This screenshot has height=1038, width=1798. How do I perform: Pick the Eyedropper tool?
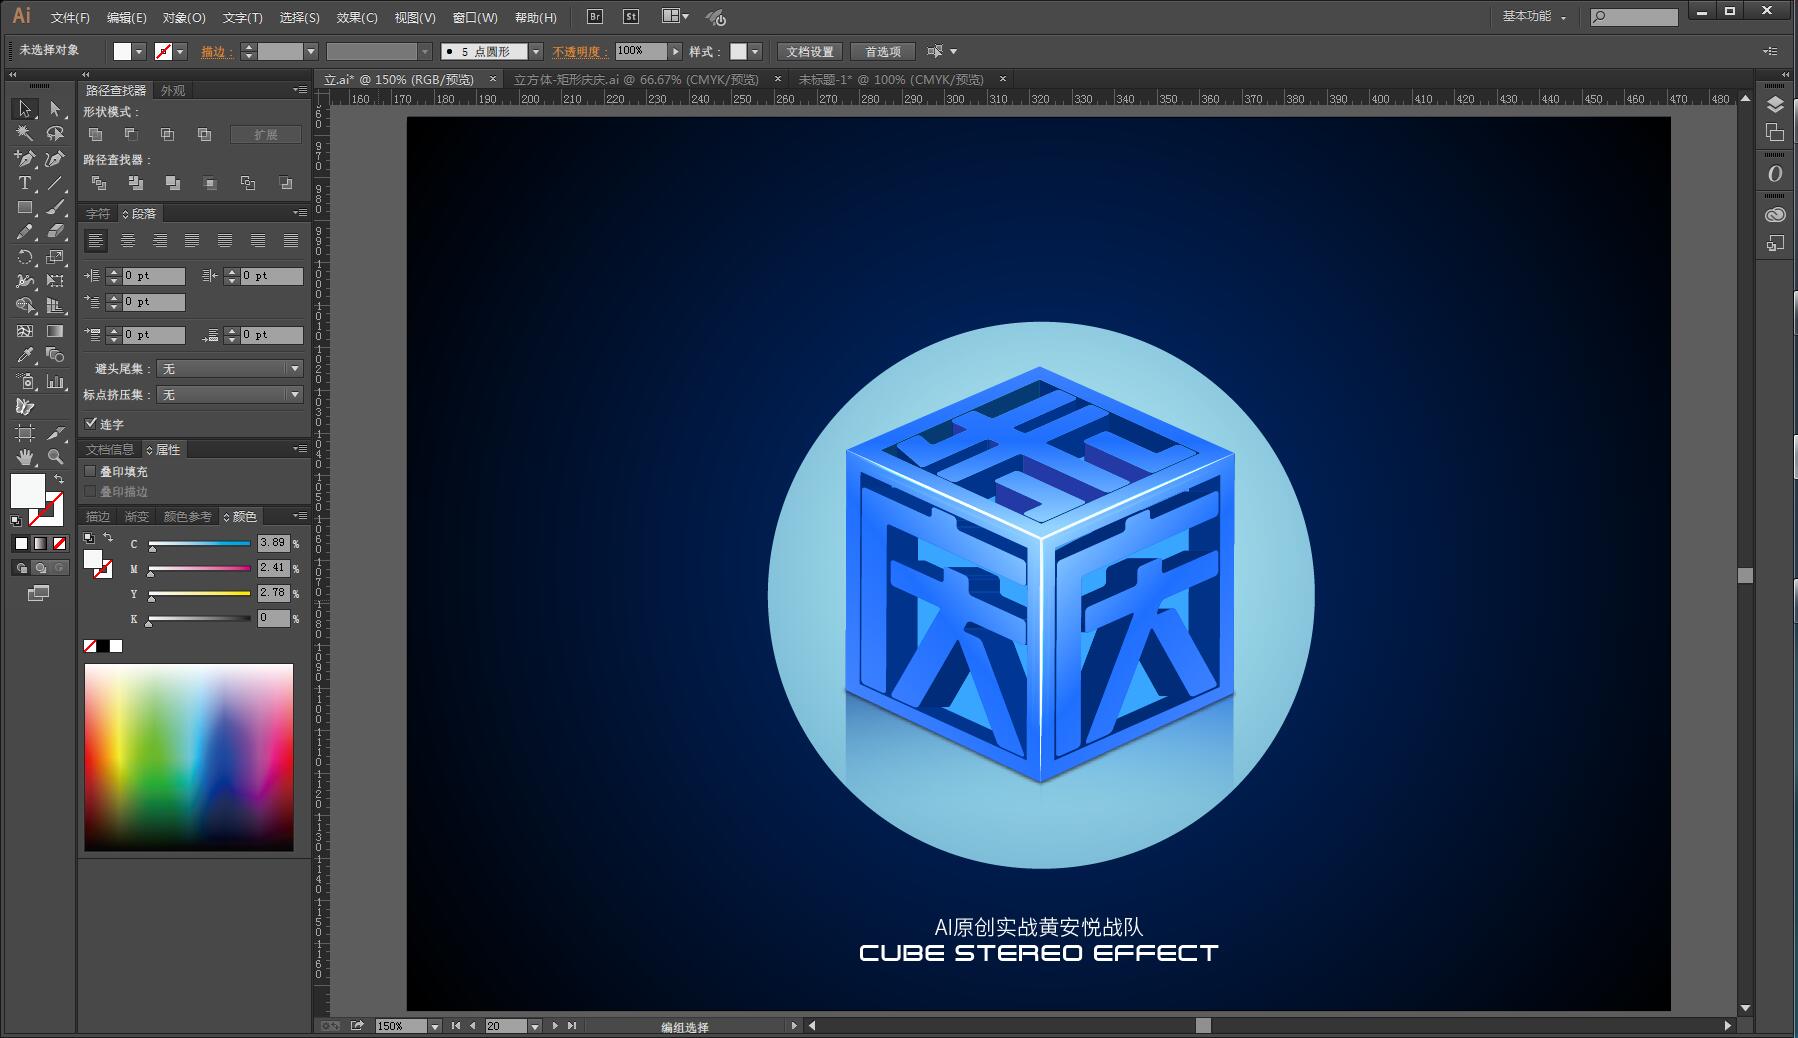(24, 356)
